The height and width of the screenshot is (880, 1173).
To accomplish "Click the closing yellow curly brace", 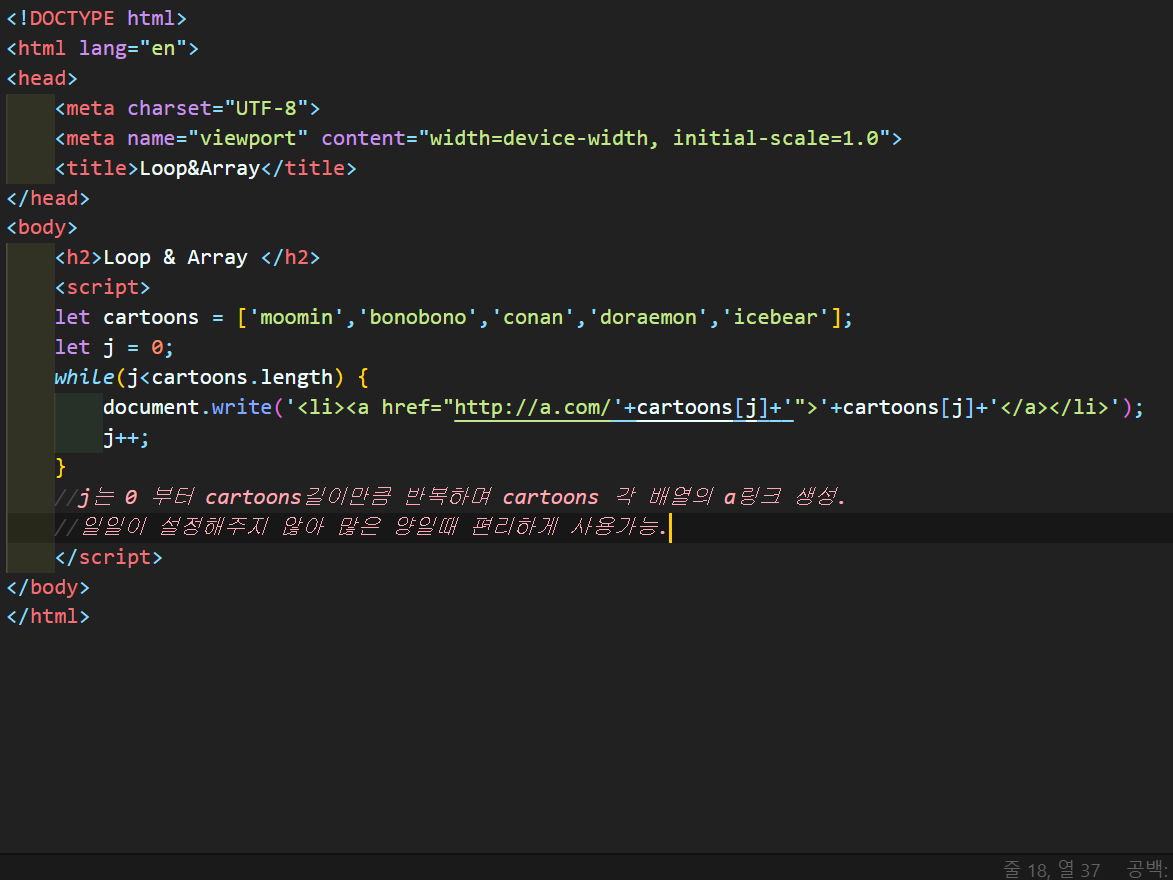I will coord(61,467).
